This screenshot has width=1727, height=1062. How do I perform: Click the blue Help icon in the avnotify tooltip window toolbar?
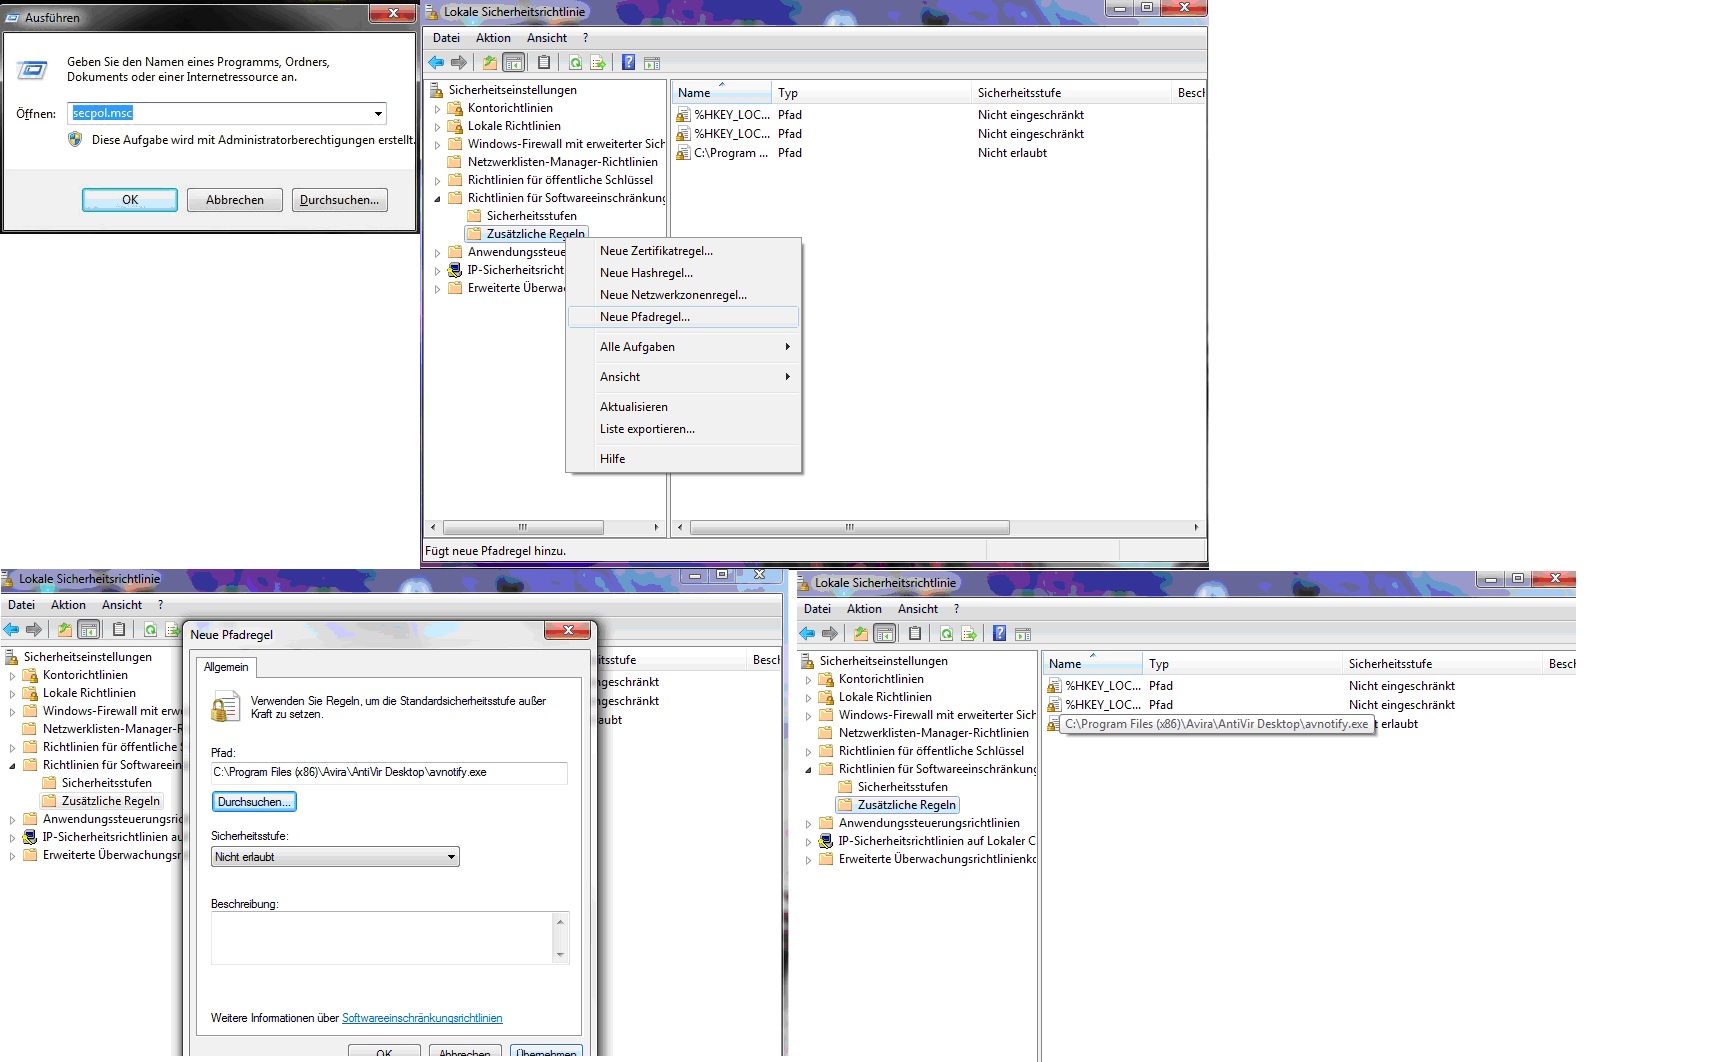pos(999,634)
